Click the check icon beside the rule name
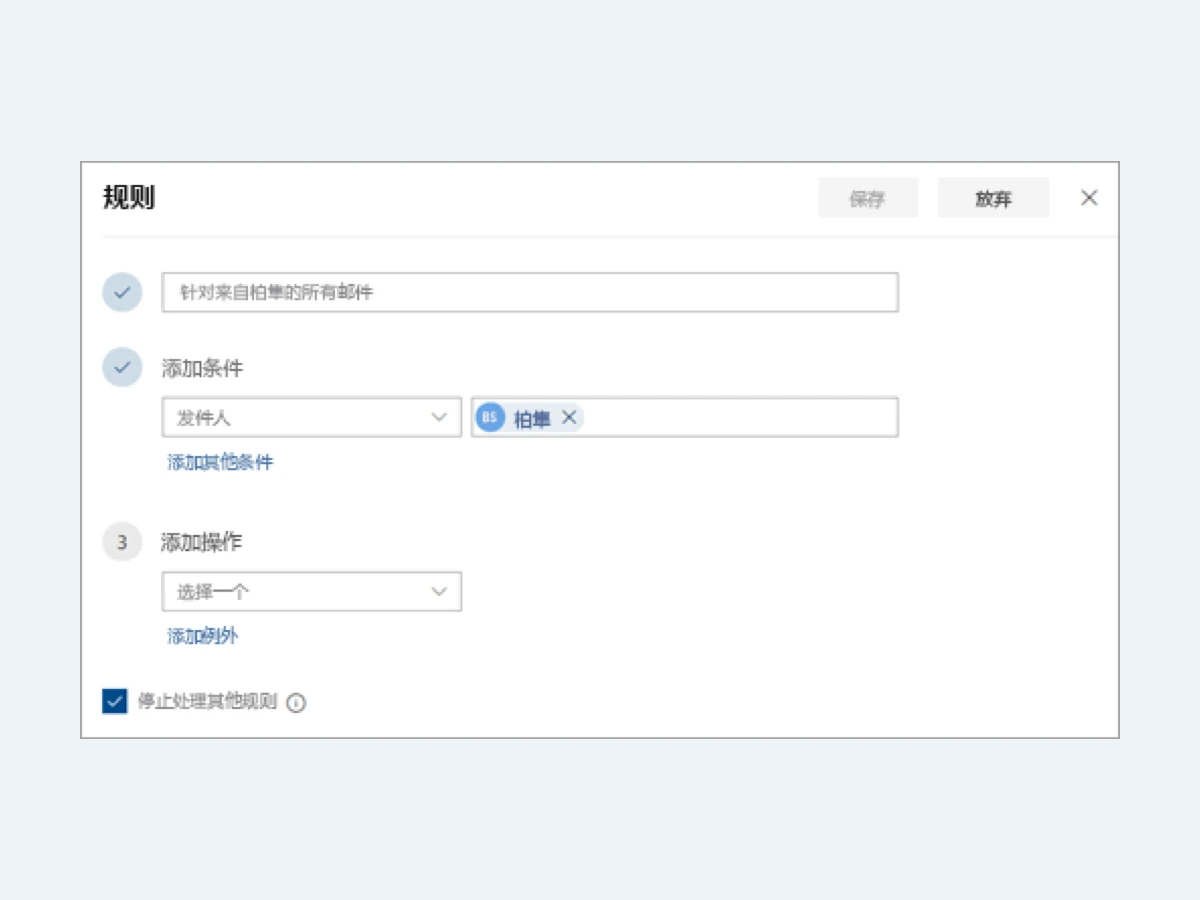 click(122, 292)
